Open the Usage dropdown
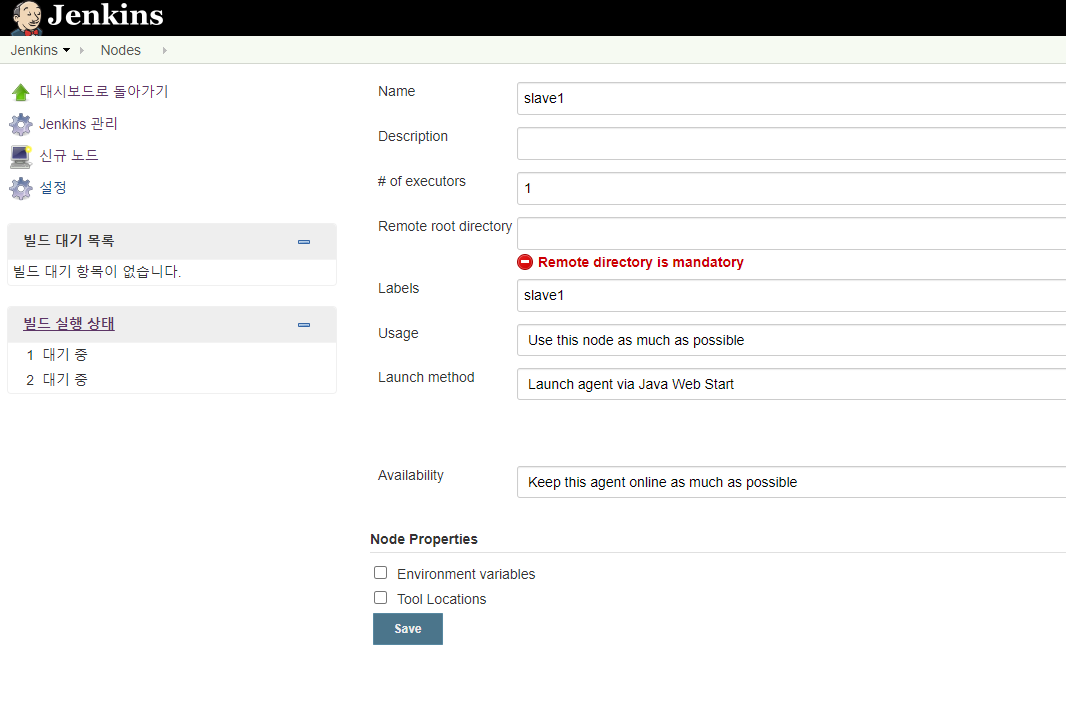Image resolution: width=1066 pixels, height=709 pixels. (x=791, y=340)
